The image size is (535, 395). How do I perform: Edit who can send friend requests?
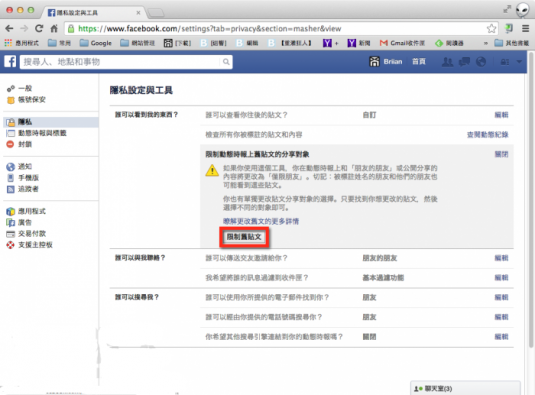coord(501,258)
